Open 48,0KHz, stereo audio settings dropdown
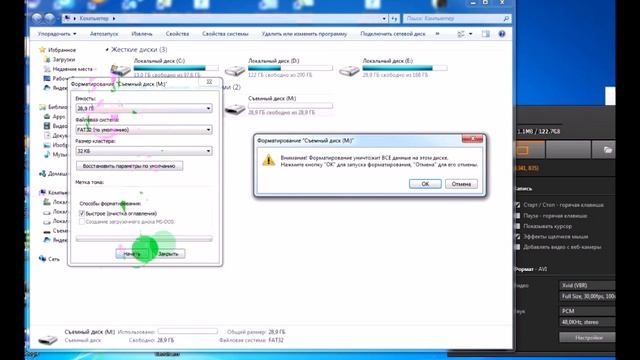Viewport: 640px width, 360px height. 587,322
